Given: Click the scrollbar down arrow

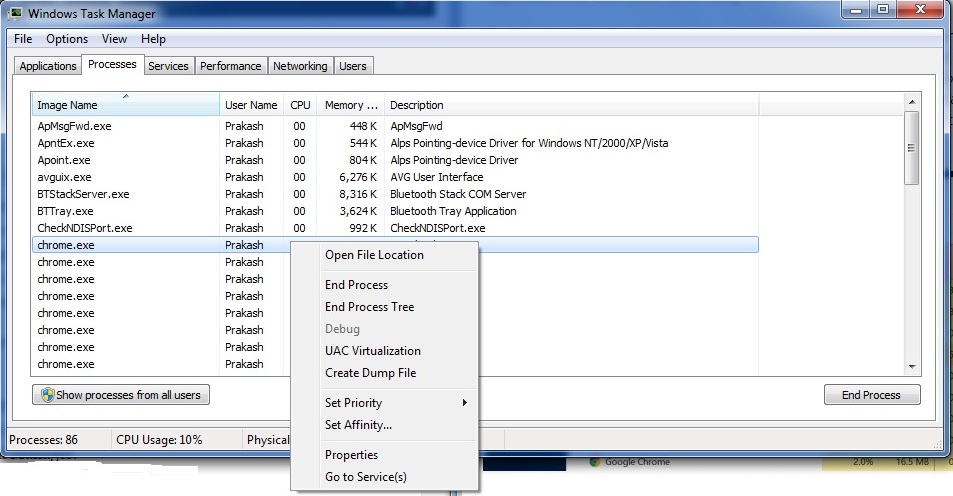Looking at the screenshot, I should pyautogui.click(x=912, y=367).
